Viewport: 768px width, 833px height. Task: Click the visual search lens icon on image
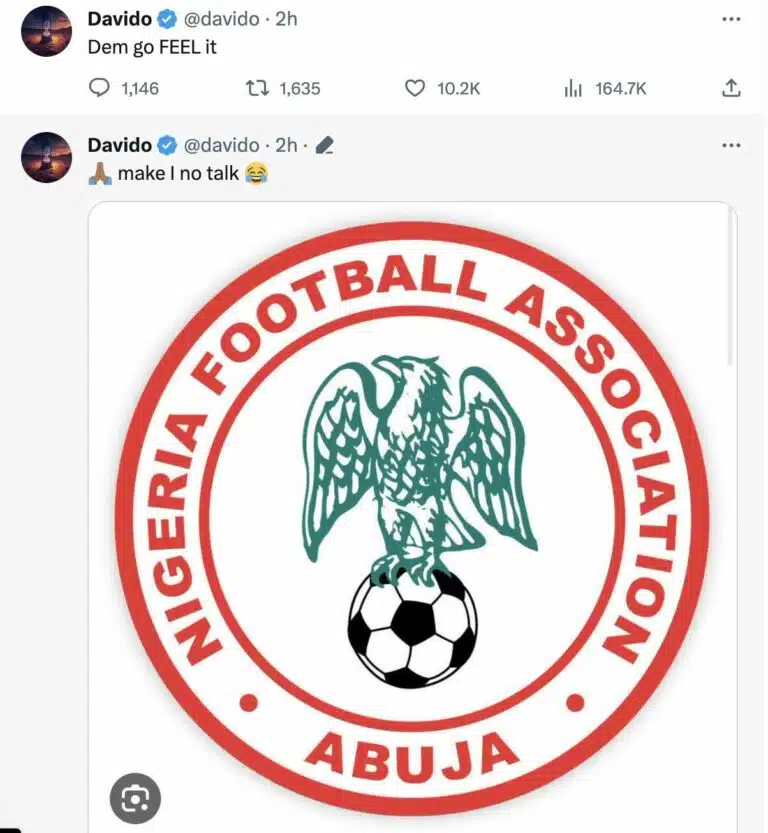coord(133,800)
